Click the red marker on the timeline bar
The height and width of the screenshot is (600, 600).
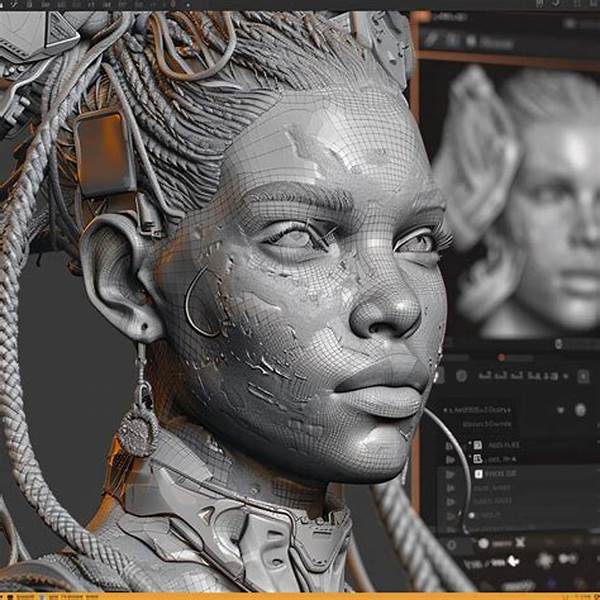(x=501, y=357)
